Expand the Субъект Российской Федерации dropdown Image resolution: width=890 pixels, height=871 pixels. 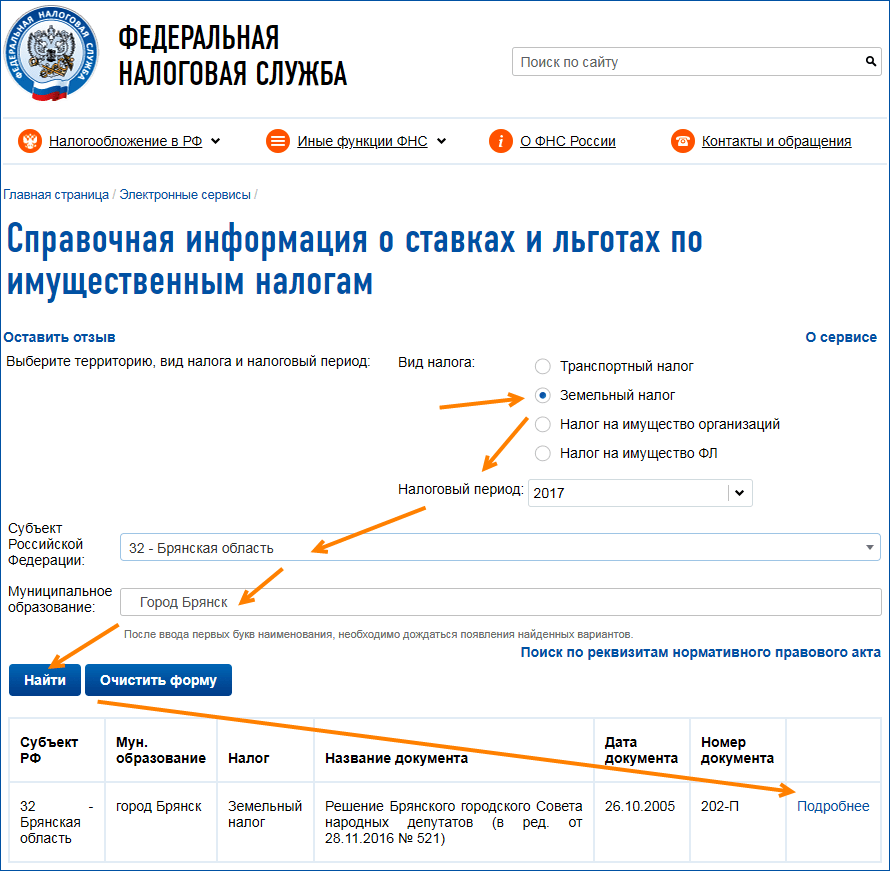(500, 547)
